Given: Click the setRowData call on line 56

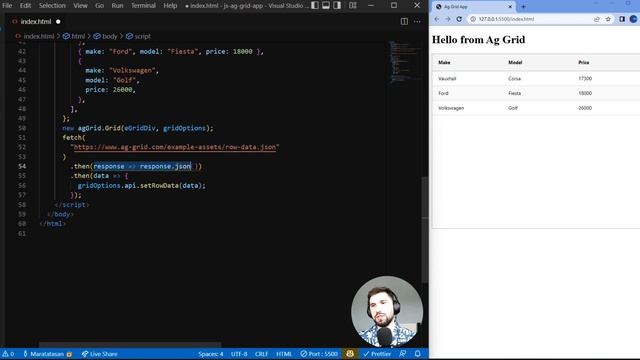Looking at the screenshot, I should pyautogui.click(x=159, y=185).
